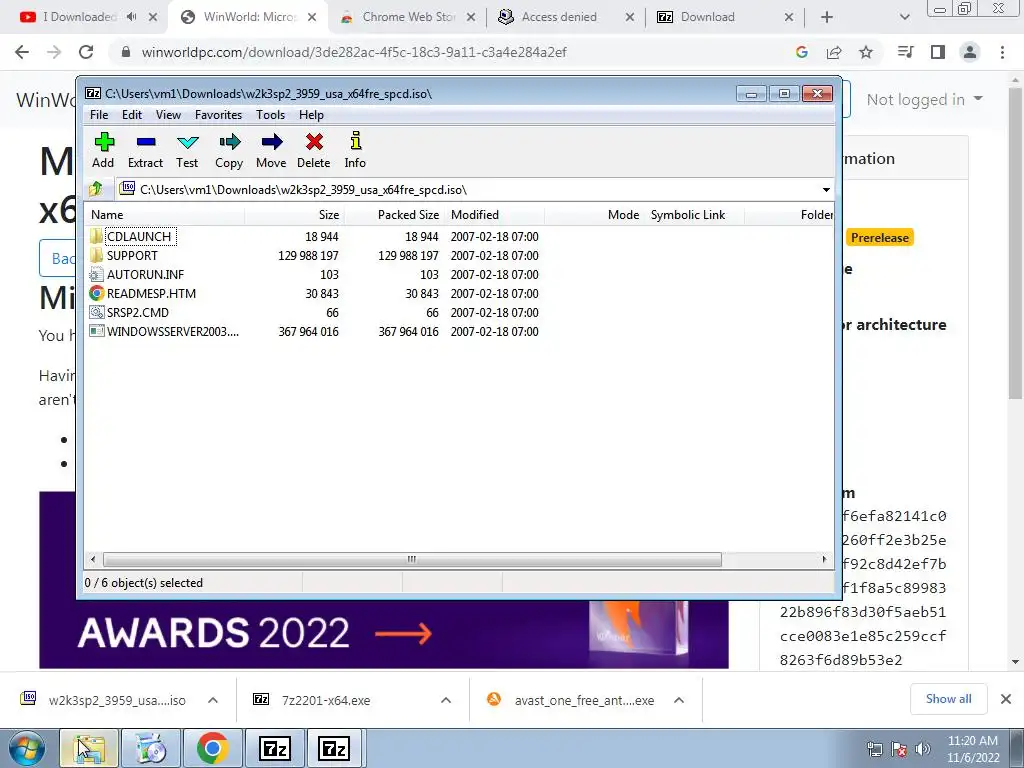Click the horizontal scrollbar right arrow
1024x768 pixels.
pyautogui.click(x=824, y=559)
